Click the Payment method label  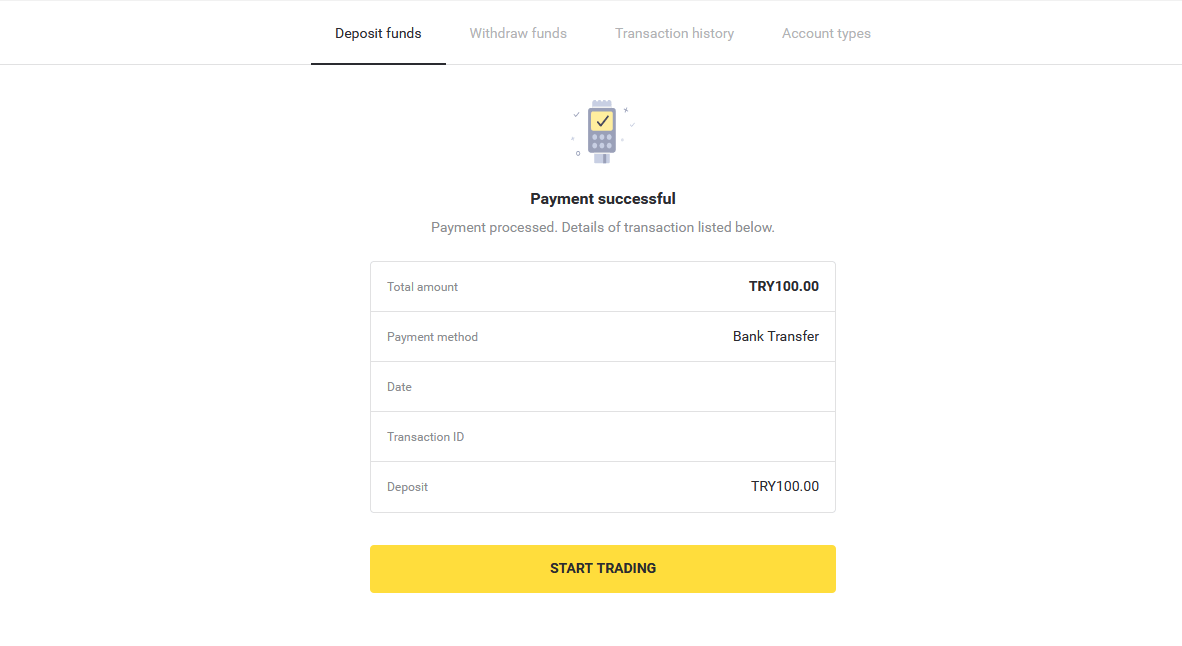[432, 337]
